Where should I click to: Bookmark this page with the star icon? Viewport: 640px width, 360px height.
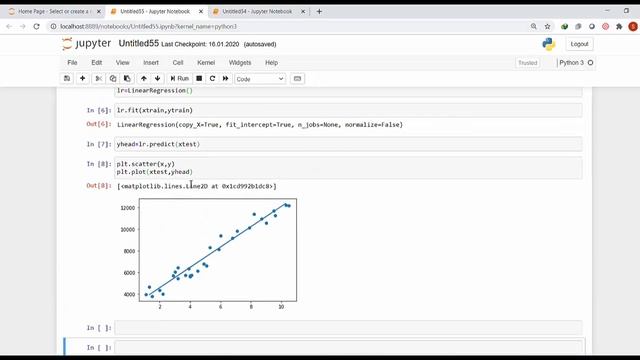[x=547, y=26]
